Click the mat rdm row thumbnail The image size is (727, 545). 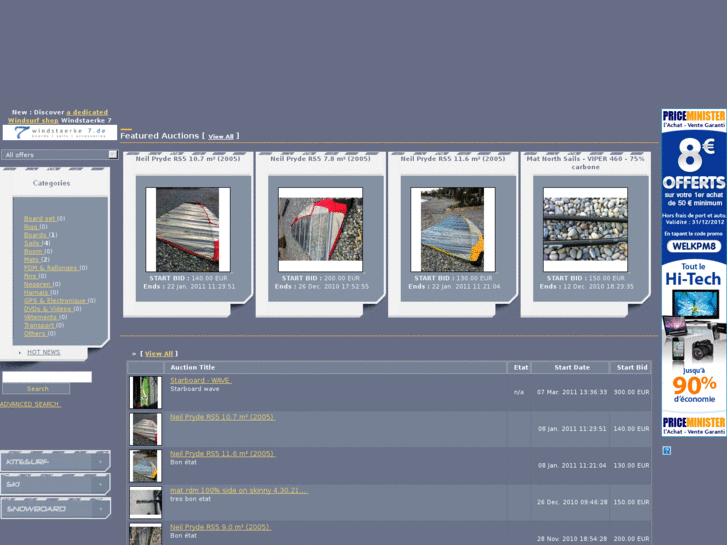click(x=146, y=502)
